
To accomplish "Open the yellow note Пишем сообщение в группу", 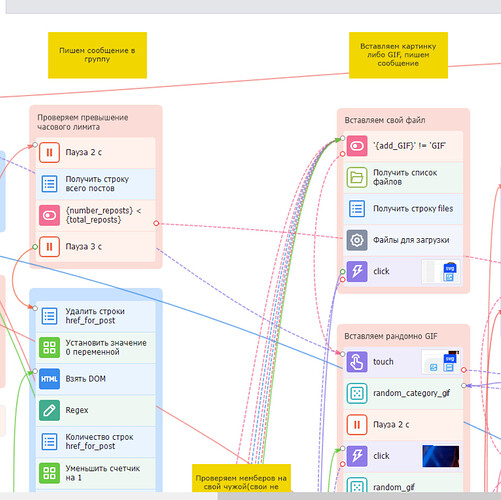I will click(x=97, y=55).
